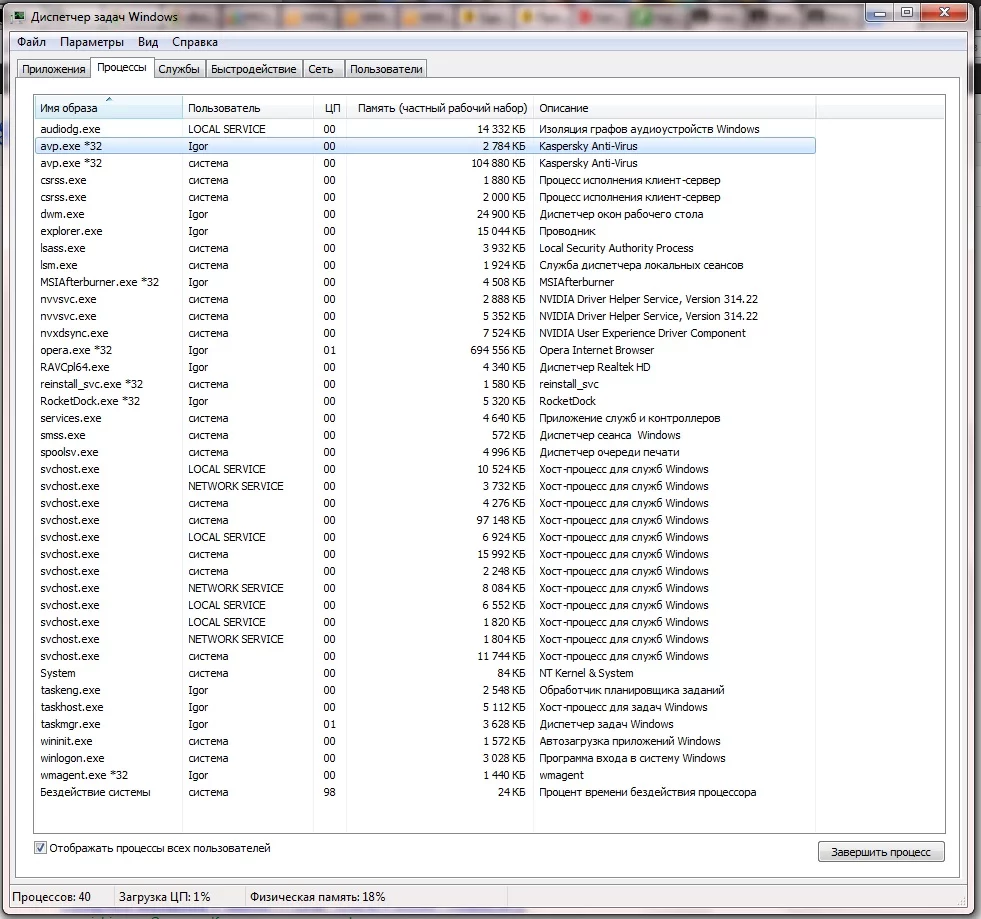Open the Справка menu
The height and width of the screenshot is (919, 981).
pyautogui.click(x=194, y=42)
